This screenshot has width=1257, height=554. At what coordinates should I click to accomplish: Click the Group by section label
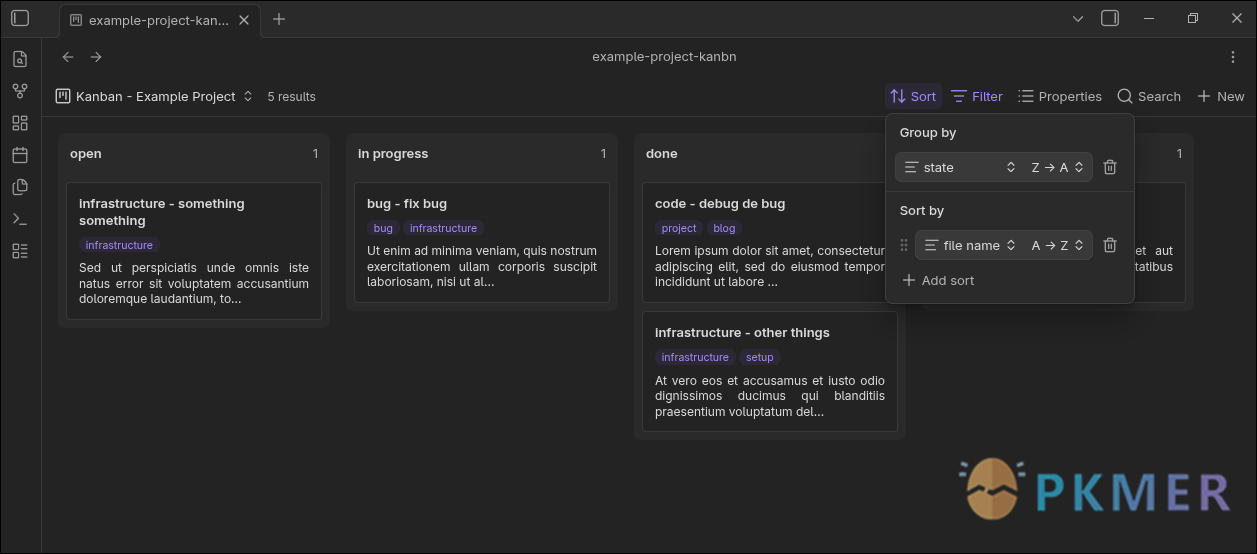[x=928, y=132]
